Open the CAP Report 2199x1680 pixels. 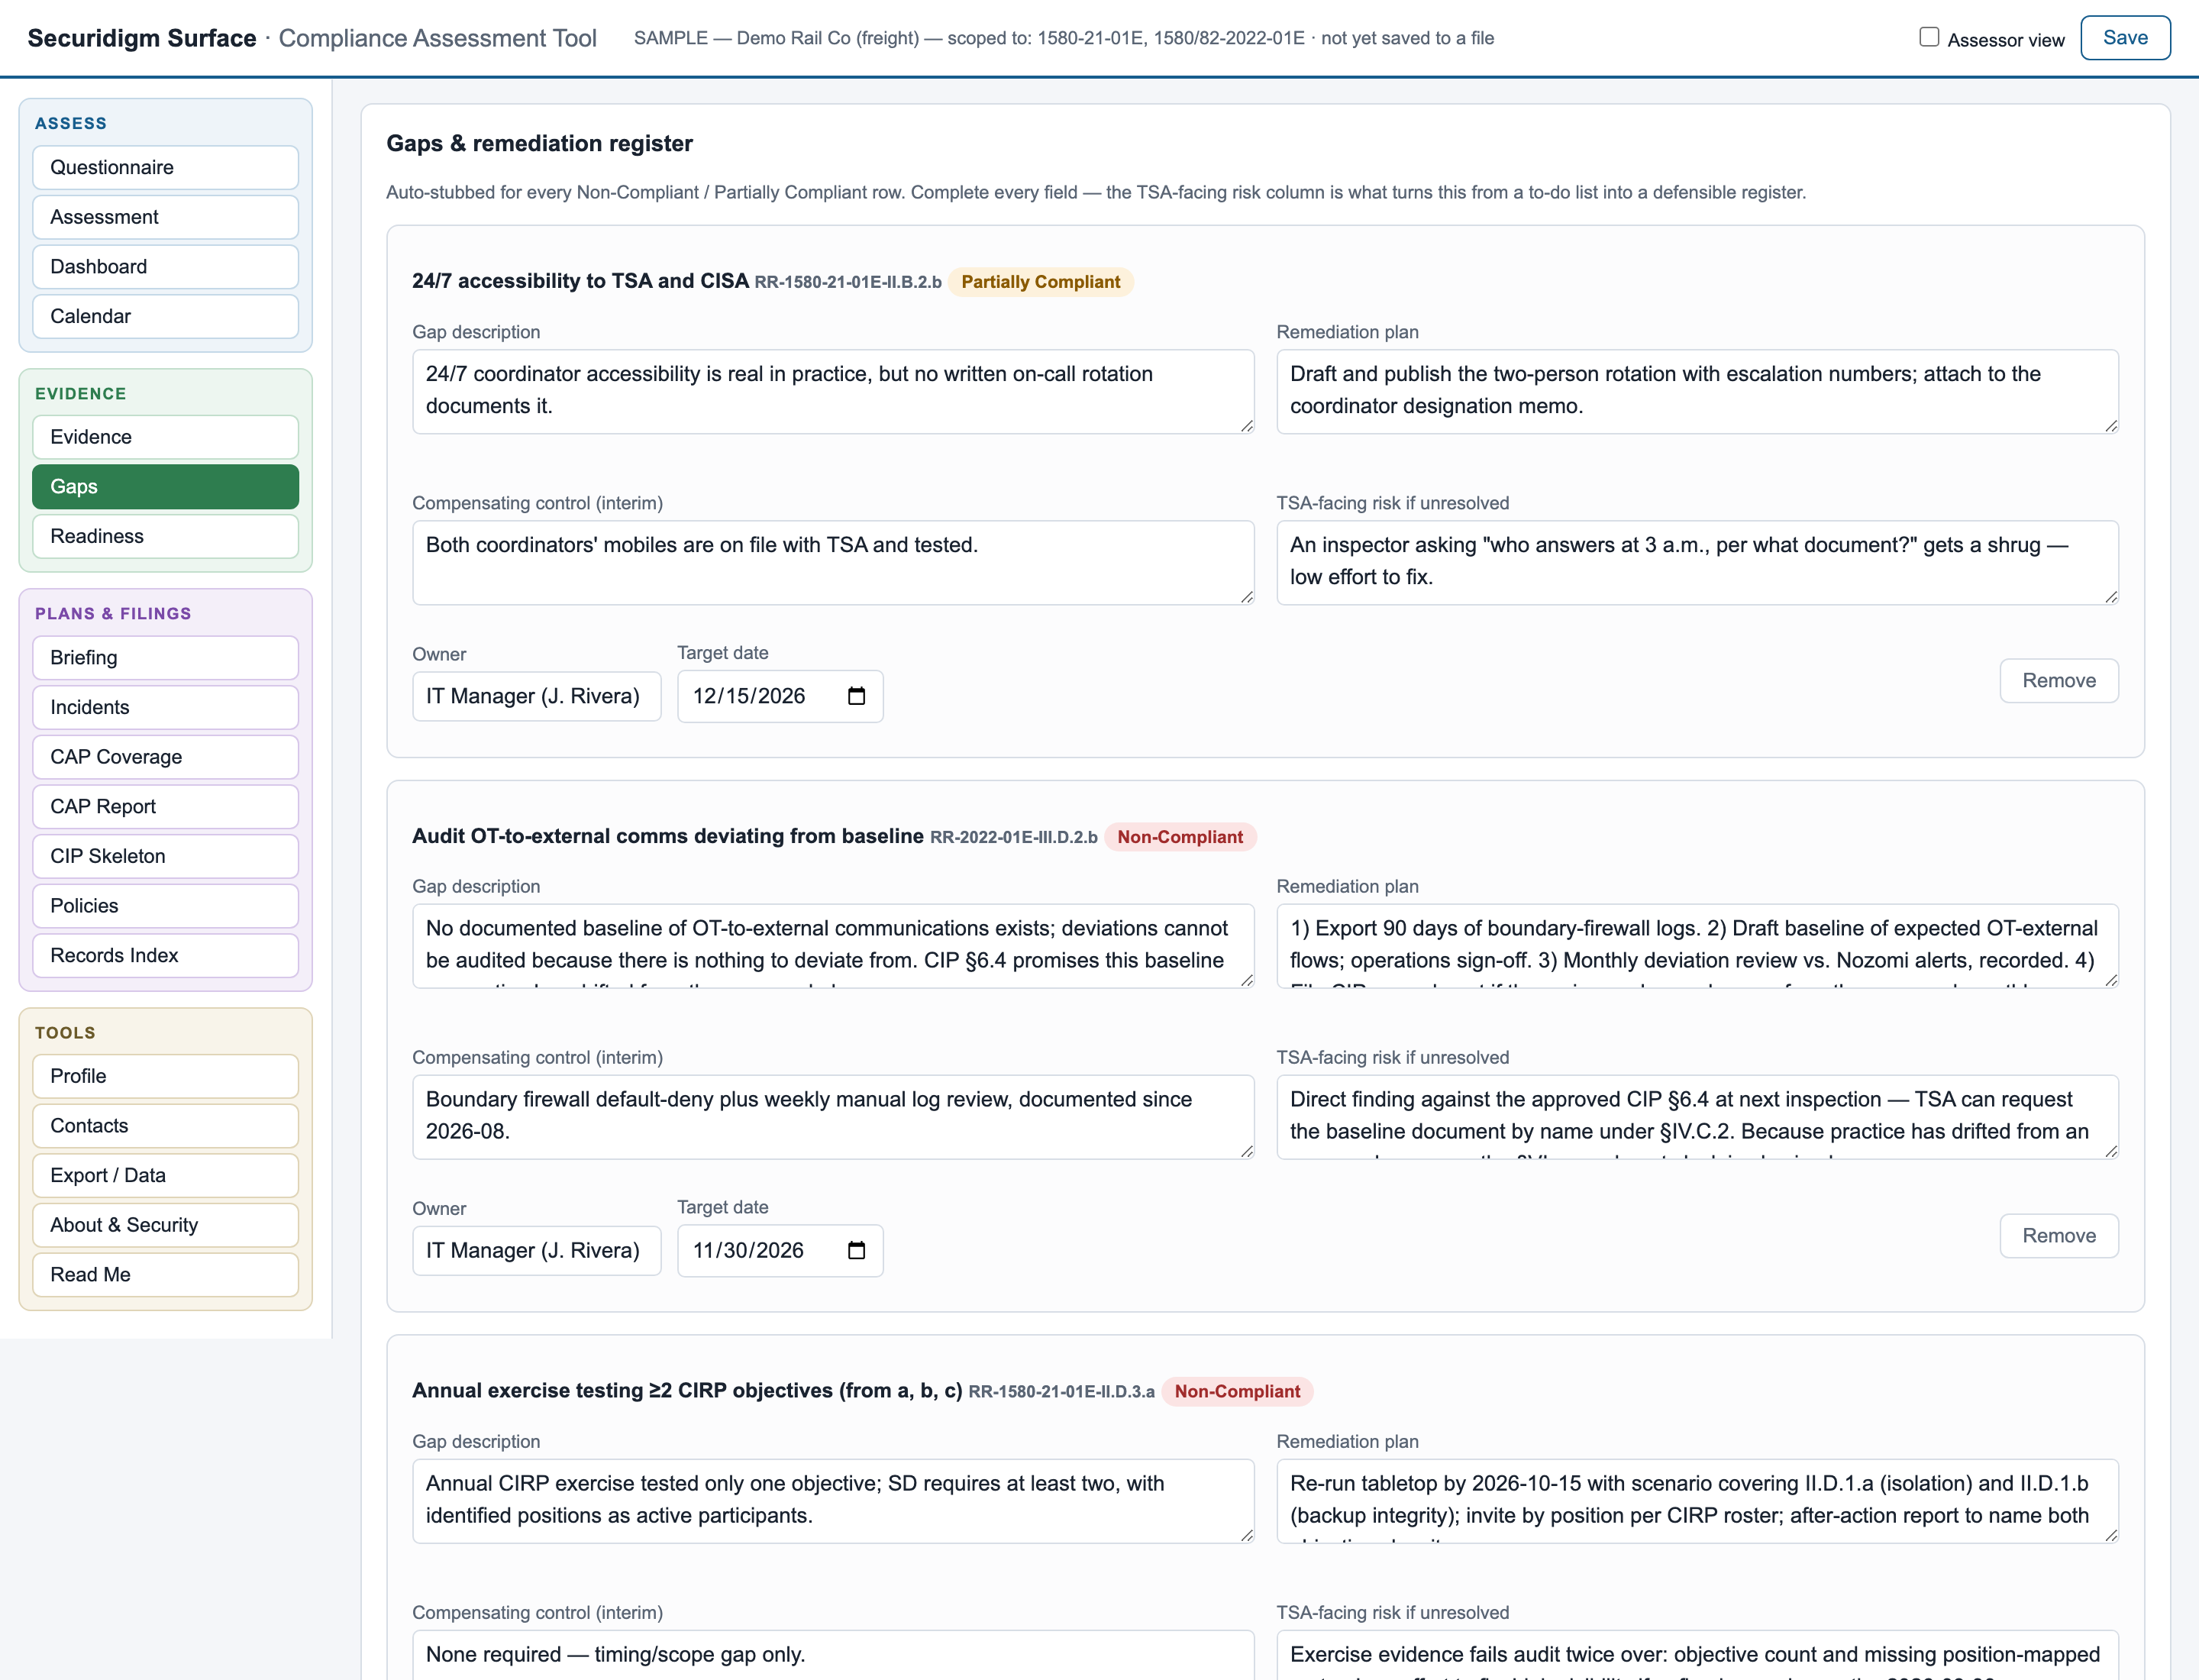click(166, 807)
